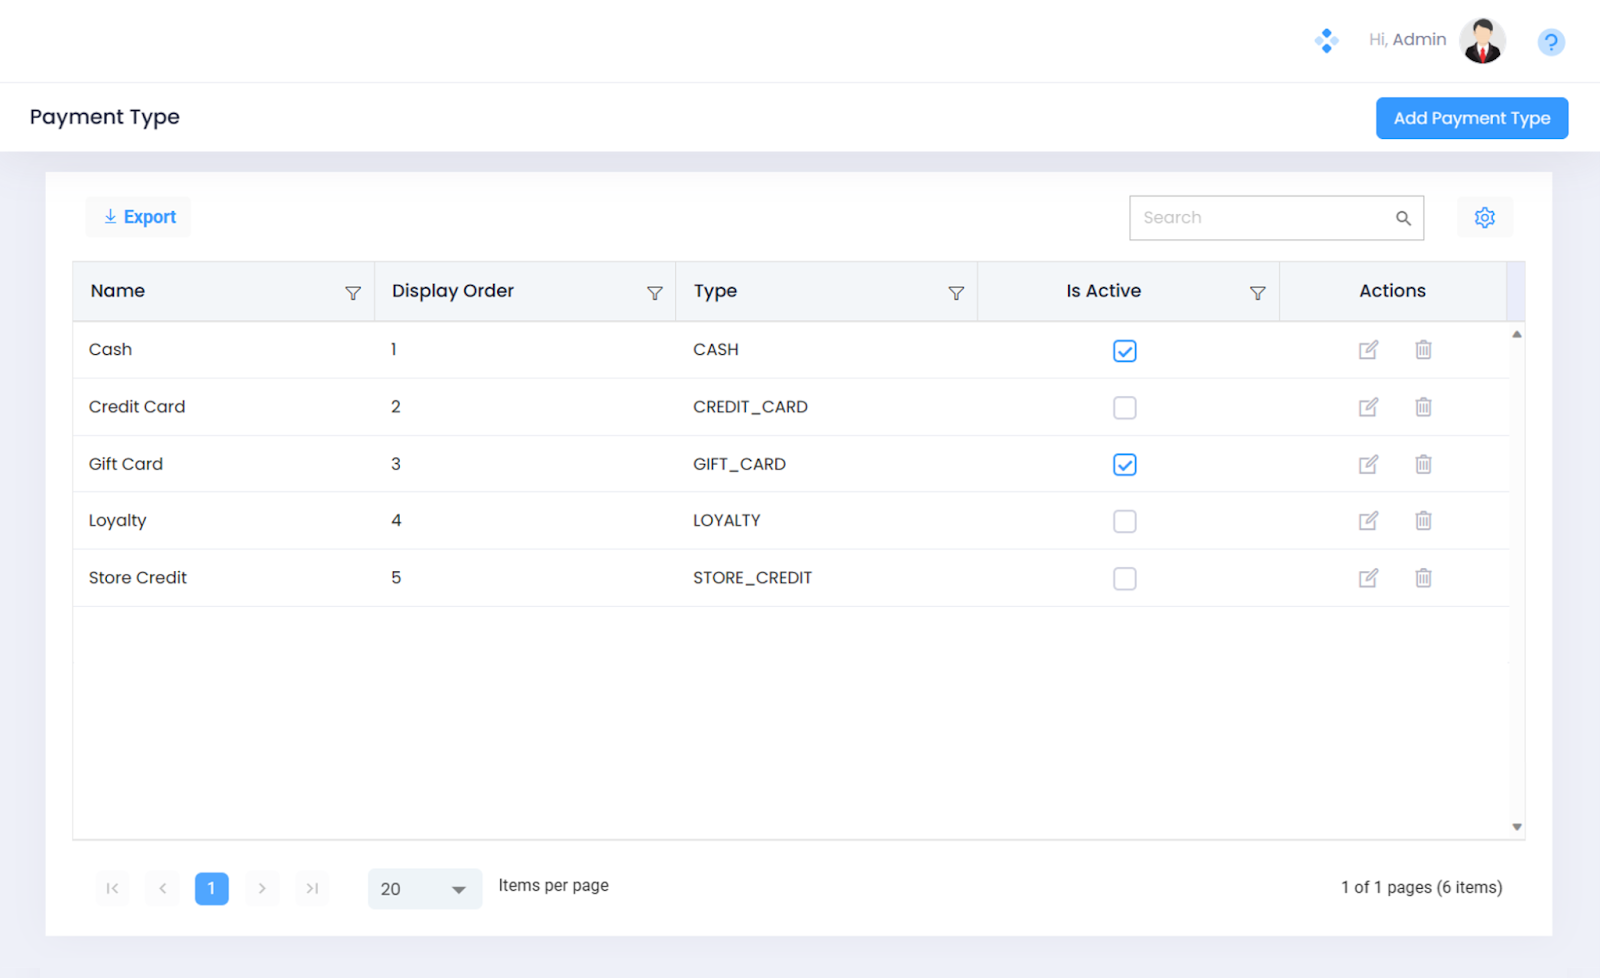Click the search magnifier icon

(1403, 218)
